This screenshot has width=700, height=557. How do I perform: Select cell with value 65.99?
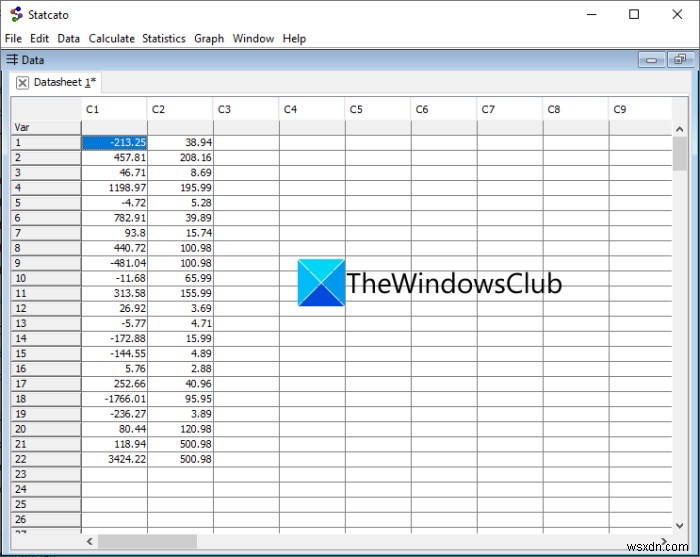pos(180,278)
